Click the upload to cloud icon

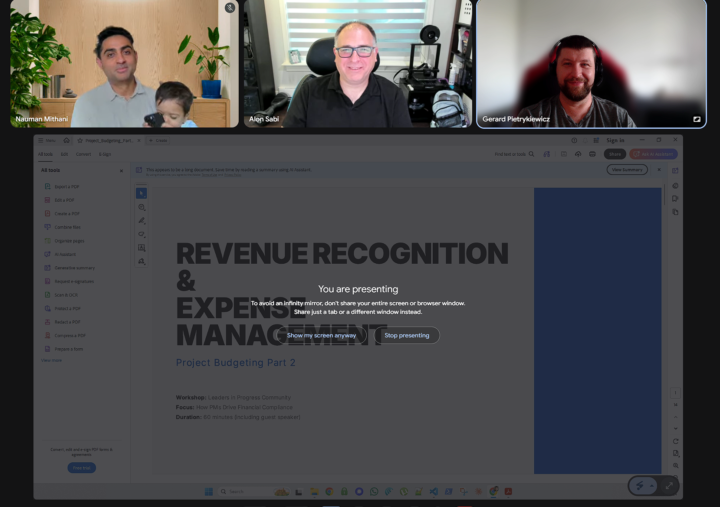tap(578, 154)
